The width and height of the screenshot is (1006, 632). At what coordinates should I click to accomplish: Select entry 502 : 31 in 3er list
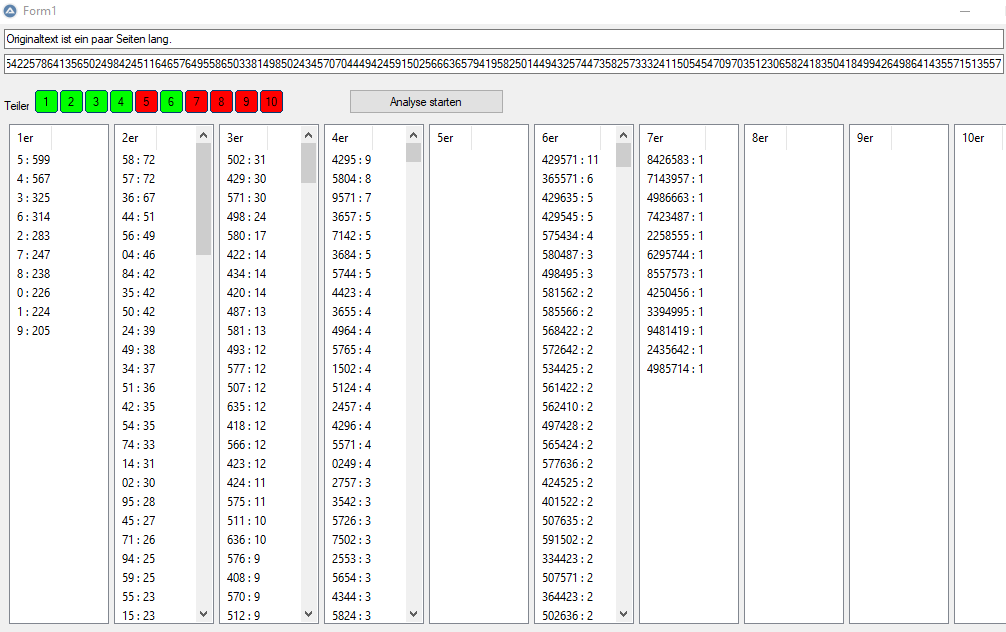click(x=246, y=160)
